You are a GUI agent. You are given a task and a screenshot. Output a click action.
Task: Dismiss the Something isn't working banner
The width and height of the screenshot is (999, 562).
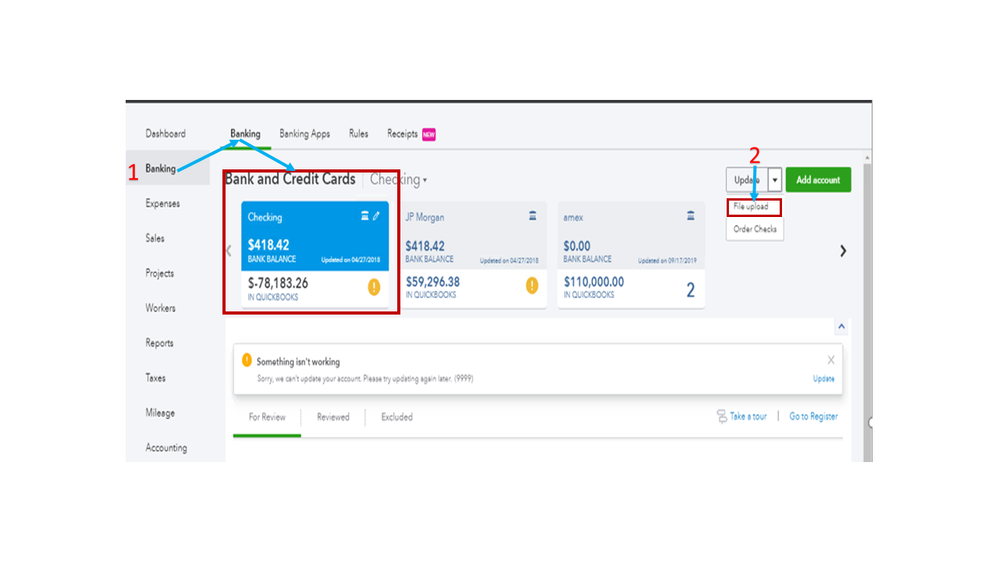tap(831, 360)
